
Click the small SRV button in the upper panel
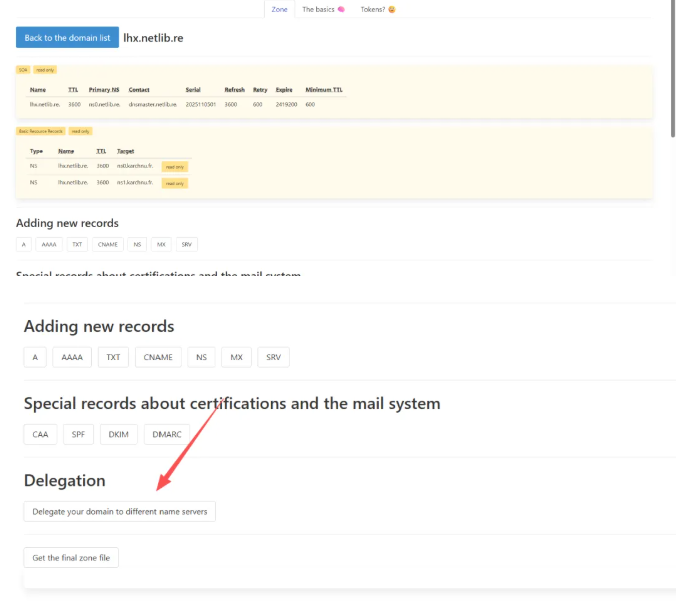click(186, 244)
